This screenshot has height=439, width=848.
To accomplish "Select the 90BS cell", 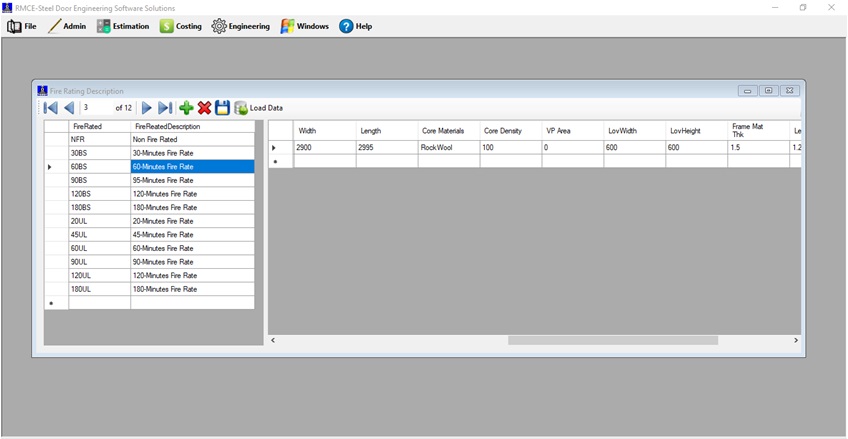I will (100, 180).
